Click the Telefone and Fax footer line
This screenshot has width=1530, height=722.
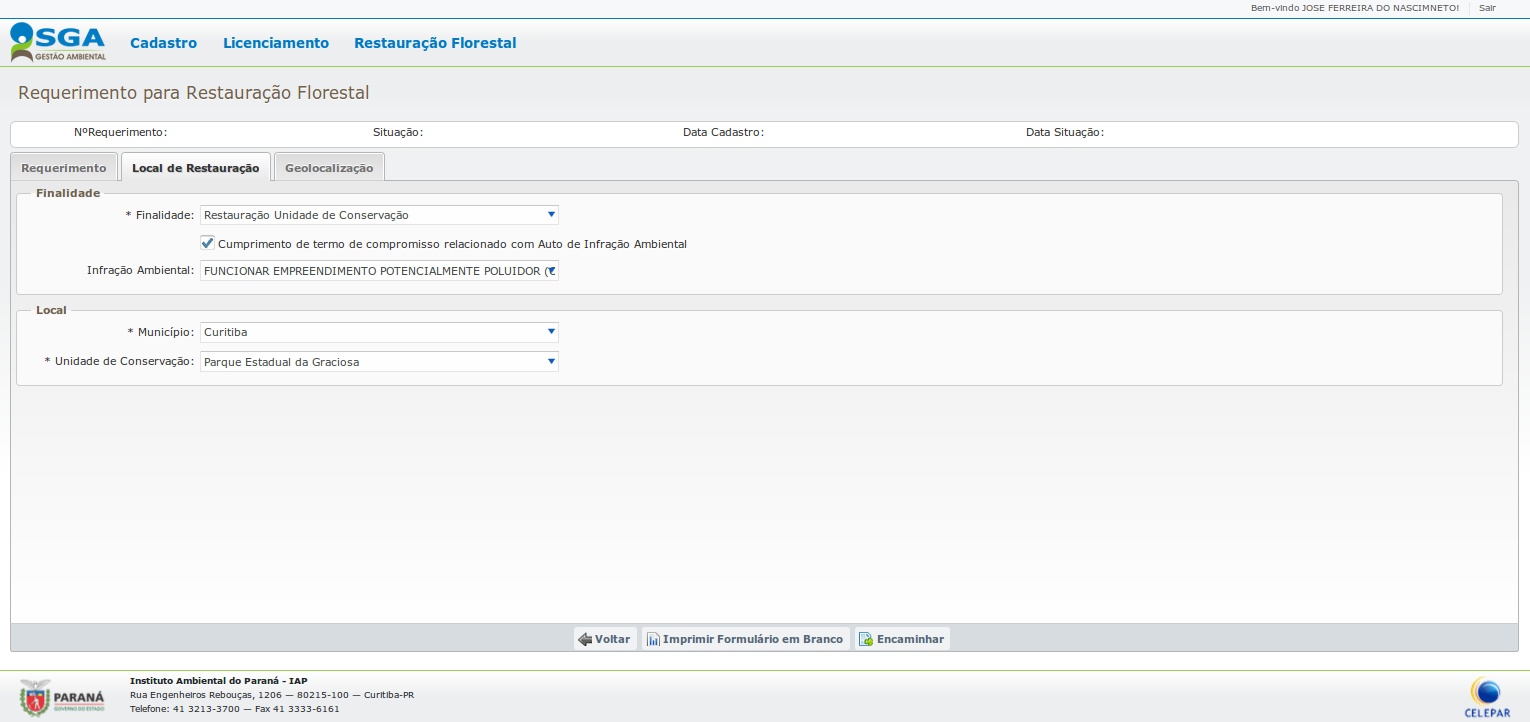tap(235, 709)
